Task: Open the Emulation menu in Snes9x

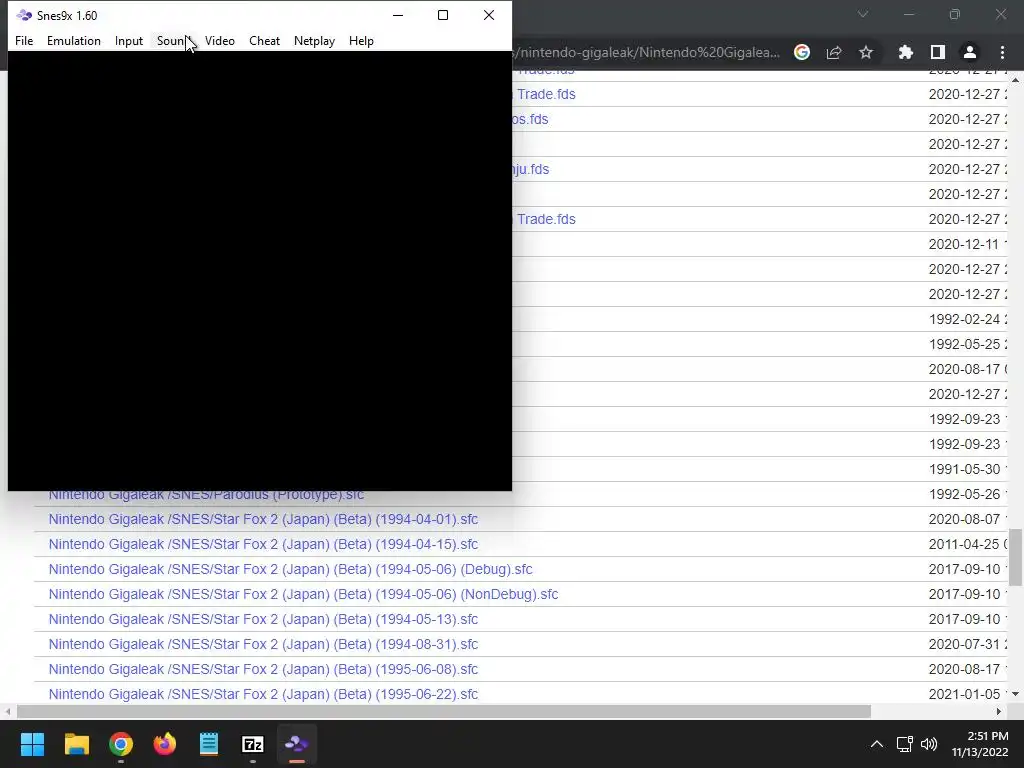Action: (74, 40)
